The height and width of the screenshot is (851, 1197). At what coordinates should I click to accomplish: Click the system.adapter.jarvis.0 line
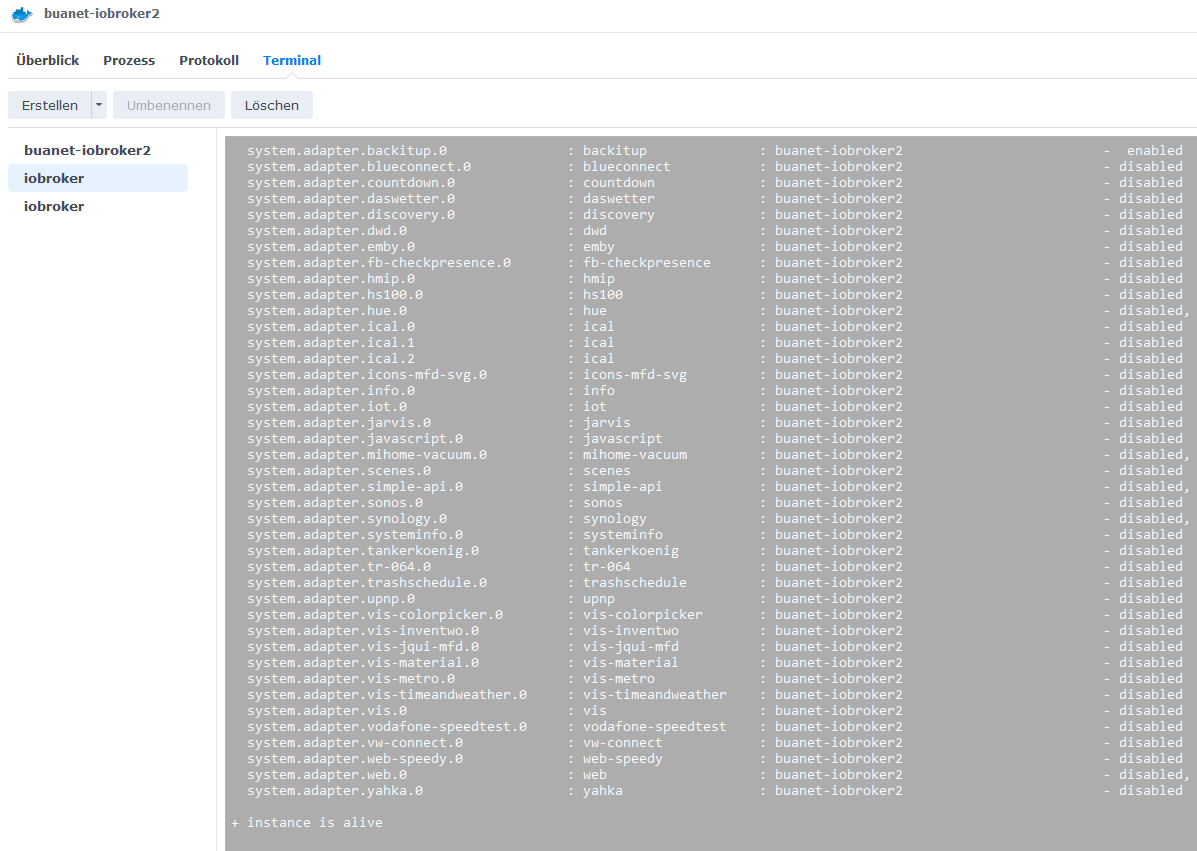339,423
